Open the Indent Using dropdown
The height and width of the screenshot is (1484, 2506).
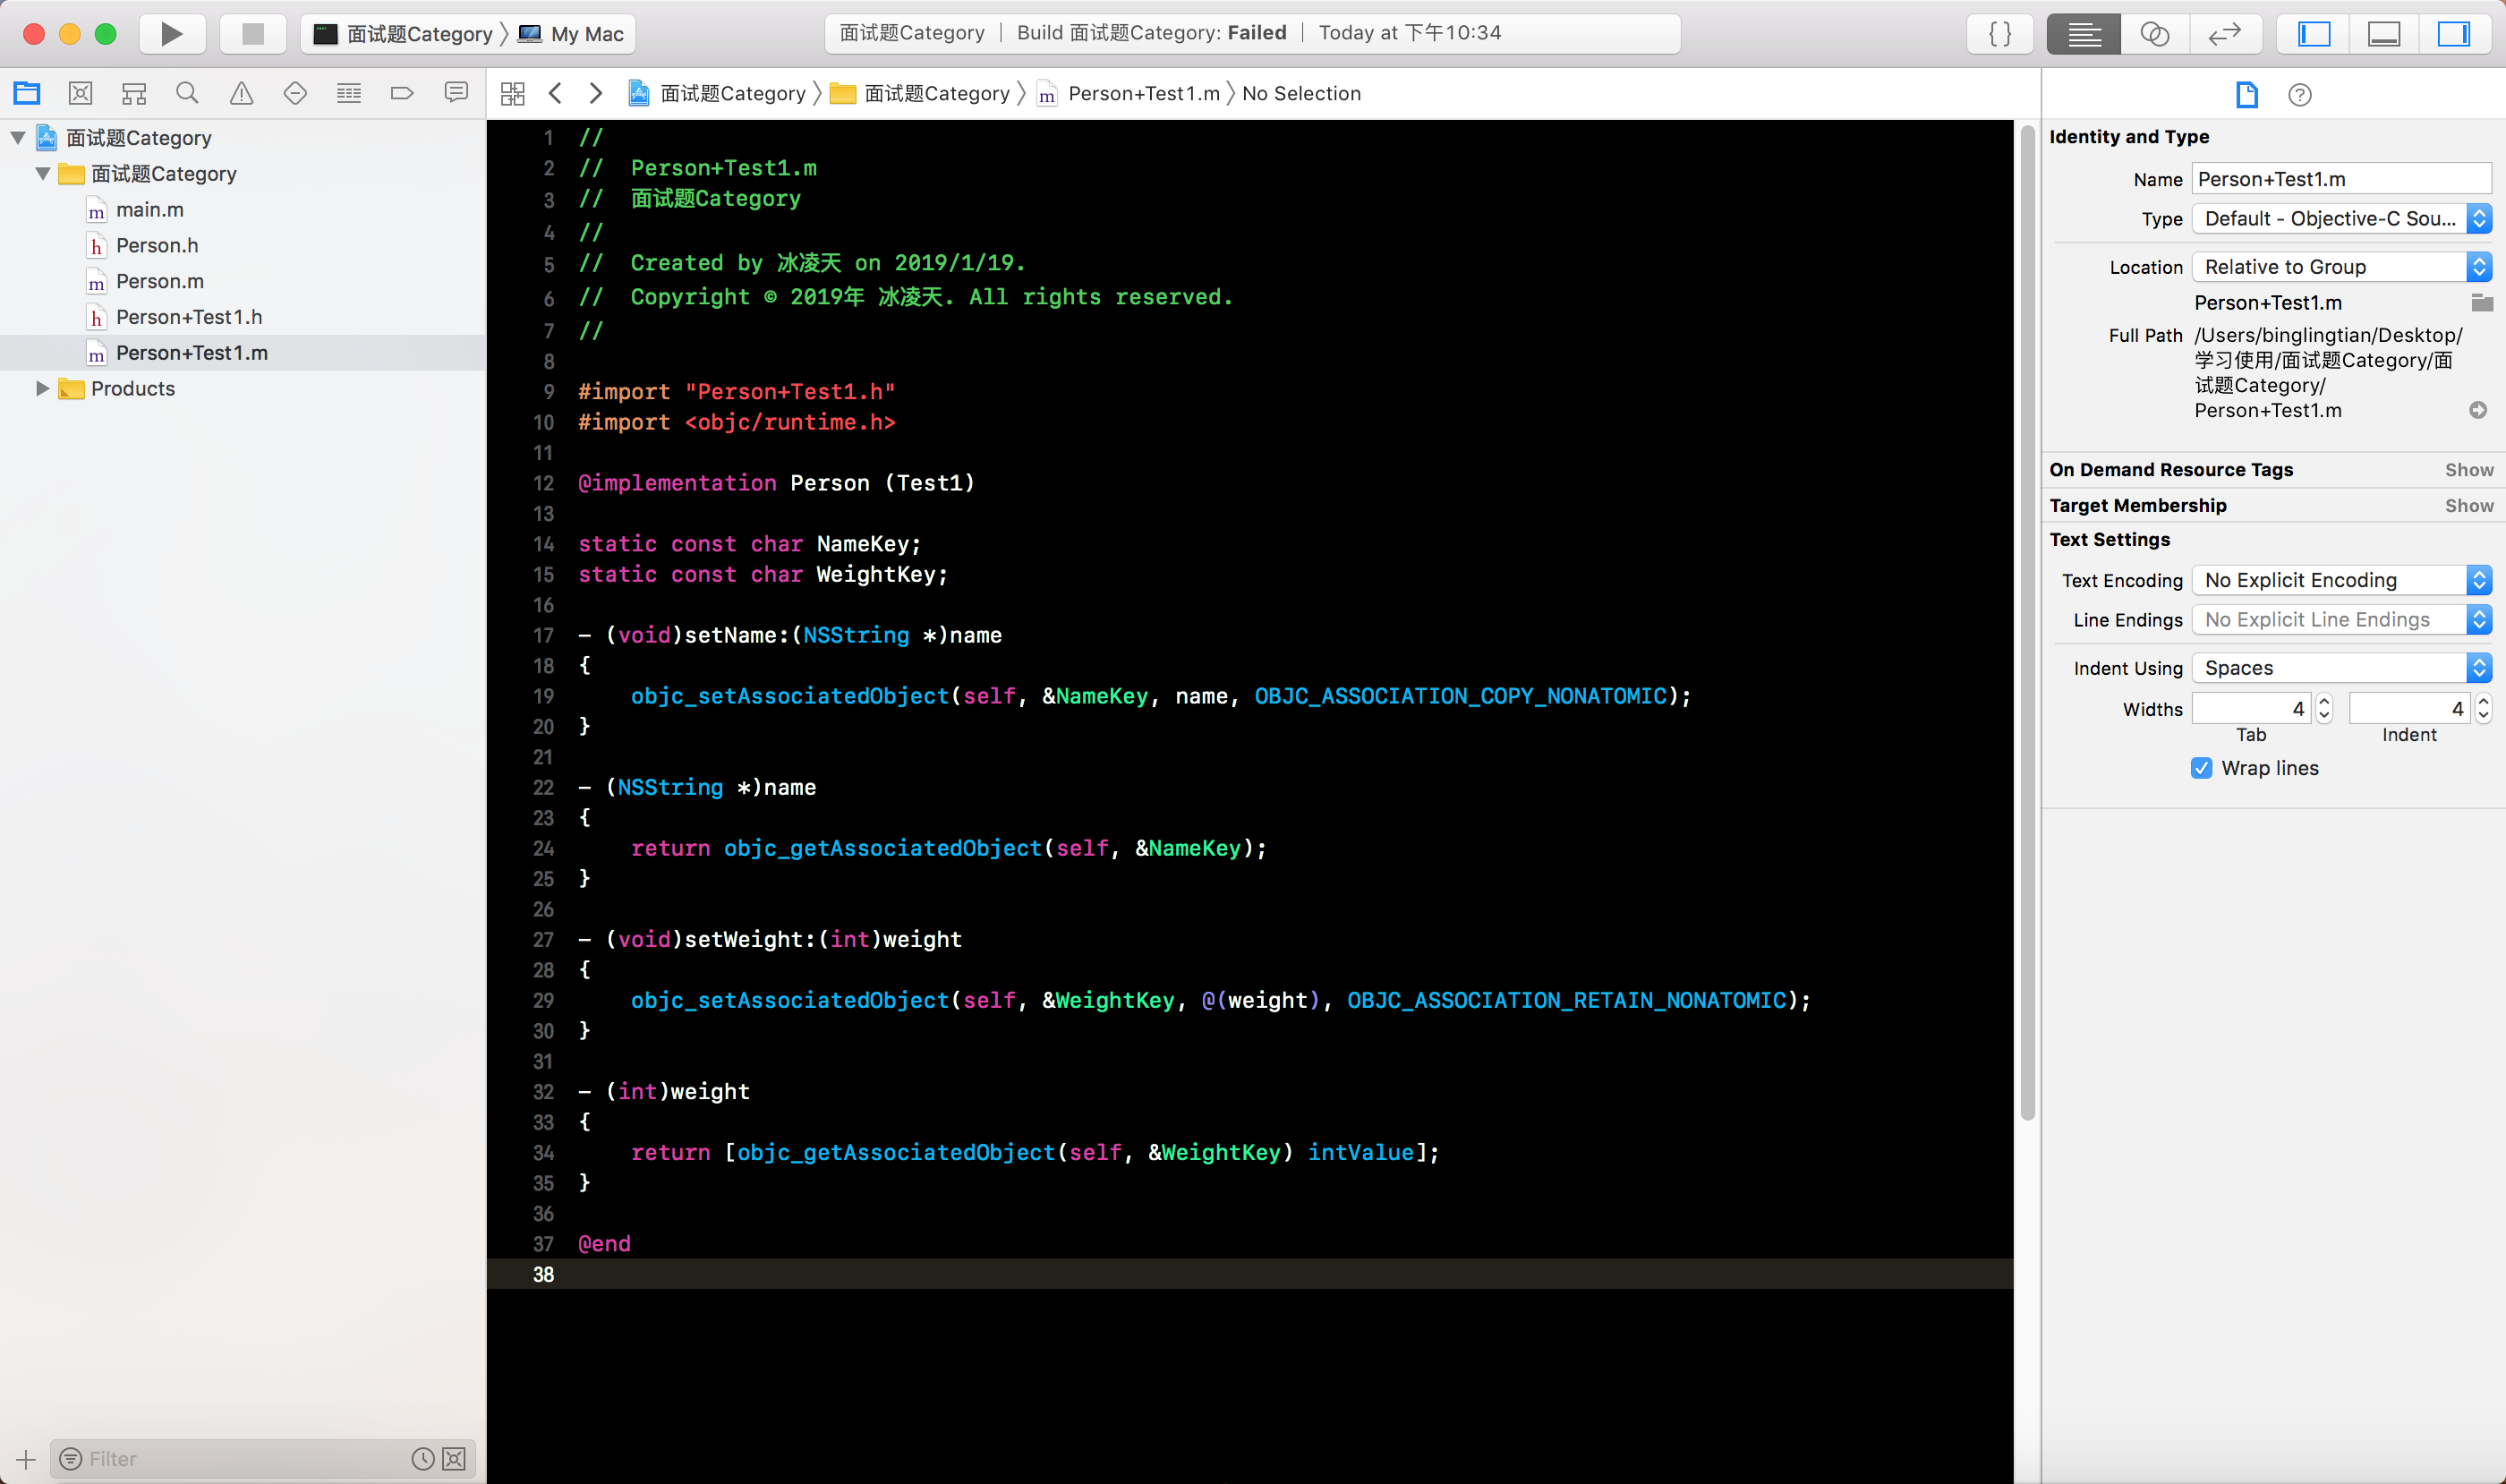point(2340,668)
